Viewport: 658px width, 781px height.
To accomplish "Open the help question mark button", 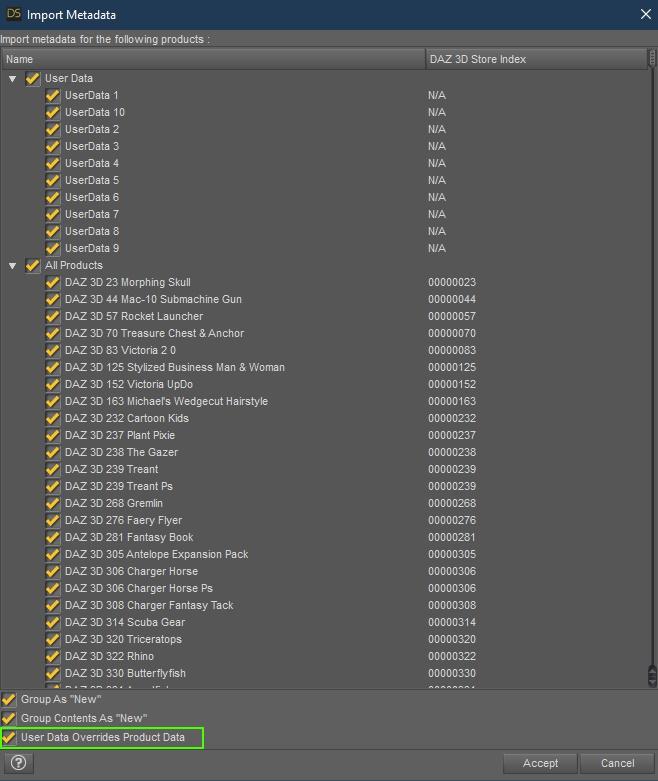I will coord(19,763).
